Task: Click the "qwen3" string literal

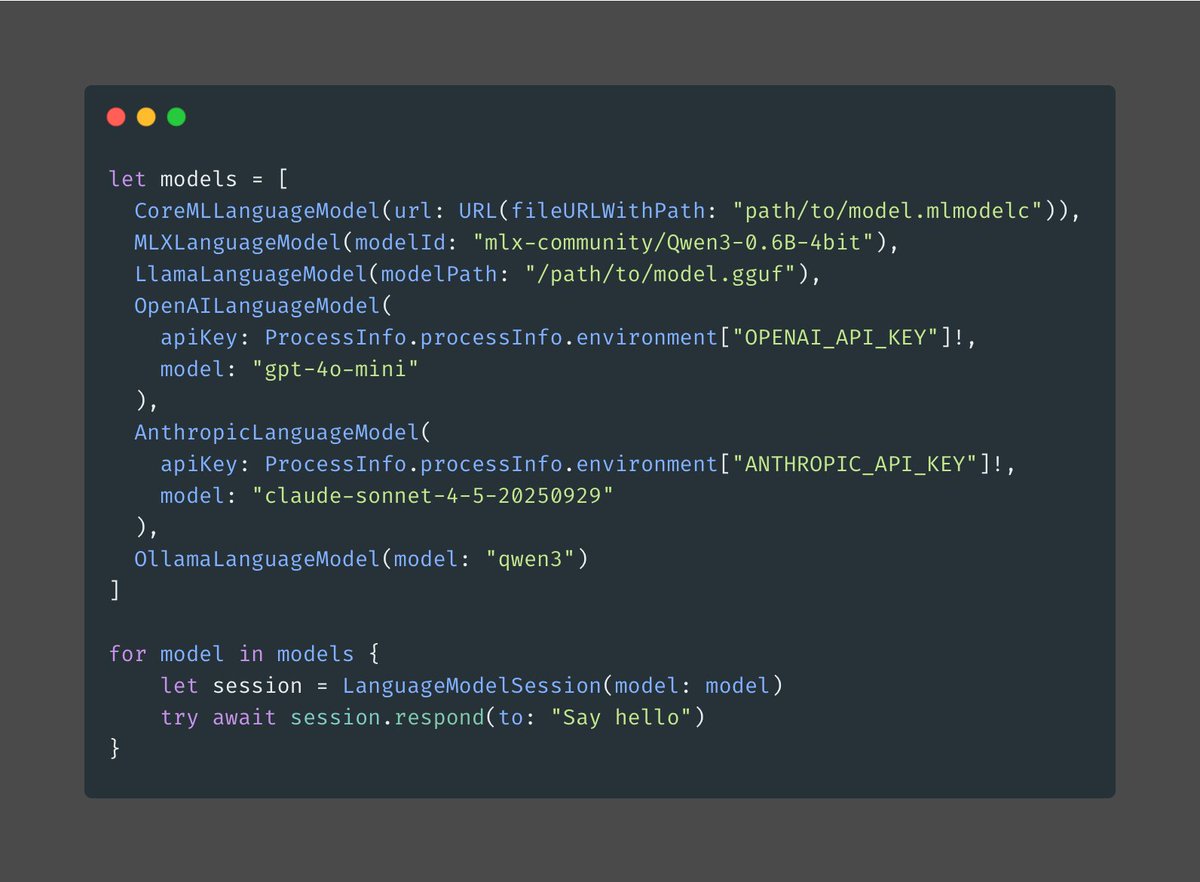Action: coord(531,560)
